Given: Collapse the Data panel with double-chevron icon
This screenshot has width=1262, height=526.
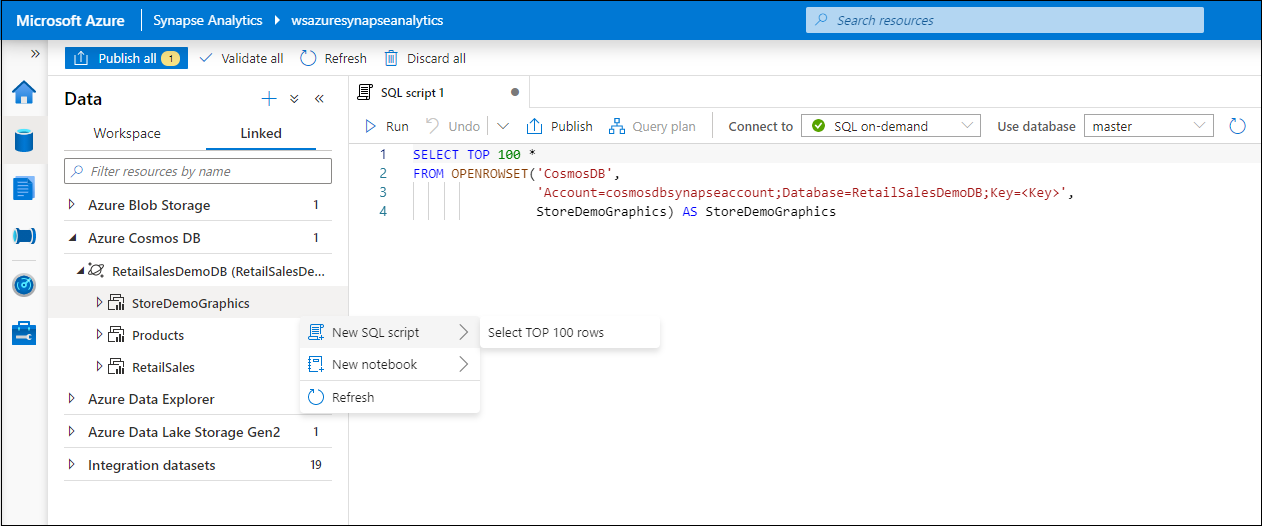Looking at the screenshot, I should 320,99.
